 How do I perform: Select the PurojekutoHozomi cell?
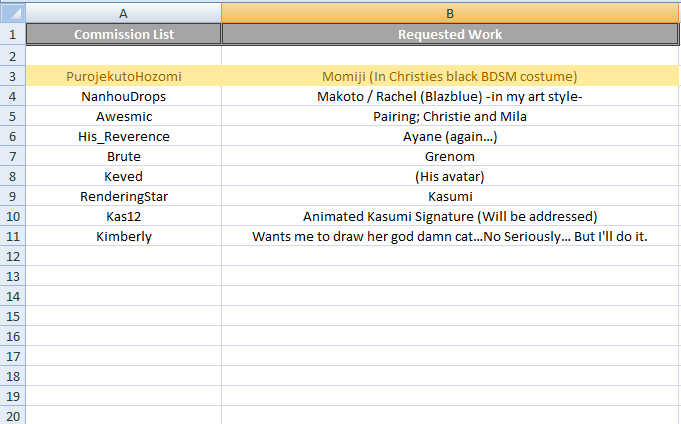click(x=123, y=76)
